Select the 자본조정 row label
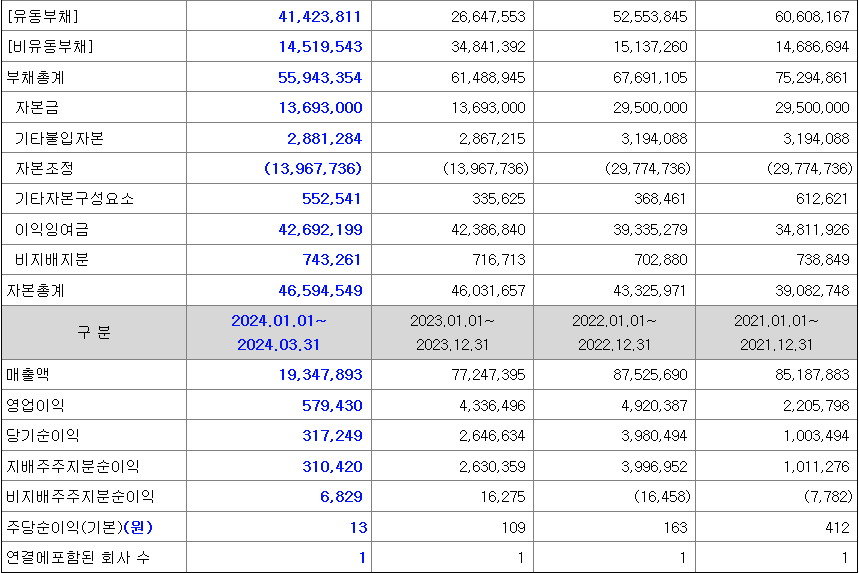Screen dimensions: 859x573 [44, 168]
